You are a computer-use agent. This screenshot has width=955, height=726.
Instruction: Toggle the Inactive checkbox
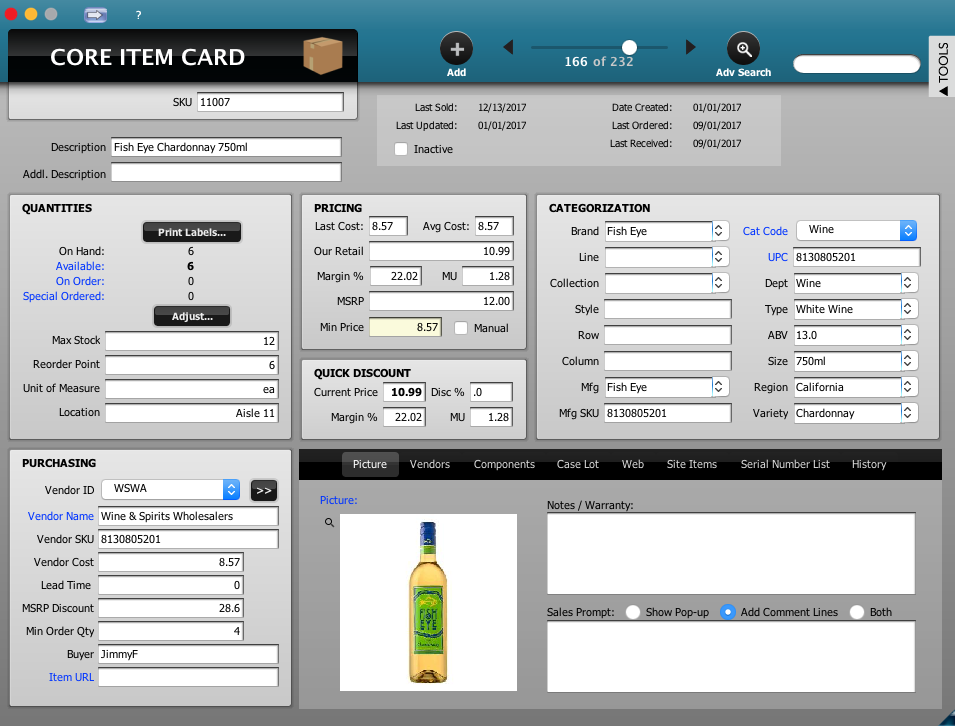(401, 149)
